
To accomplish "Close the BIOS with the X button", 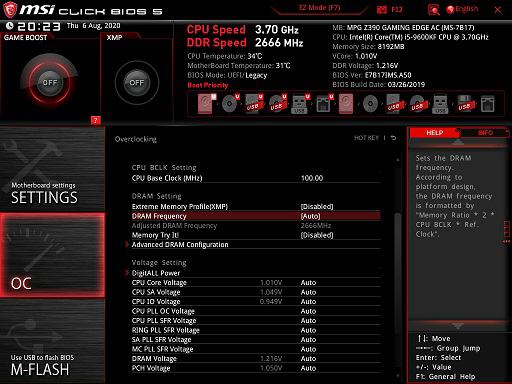I will pyautogui.click(x=497, y=10).
